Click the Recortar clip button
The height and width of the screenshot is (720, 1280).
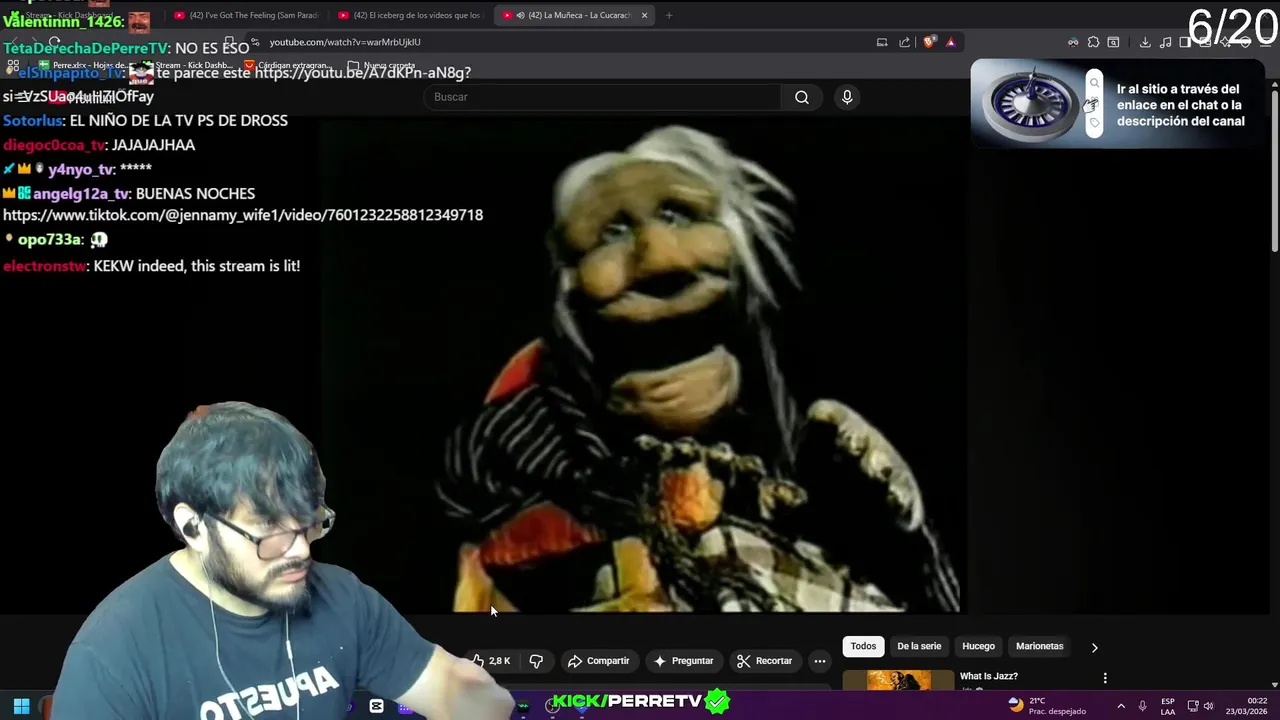tap(764, 661)
